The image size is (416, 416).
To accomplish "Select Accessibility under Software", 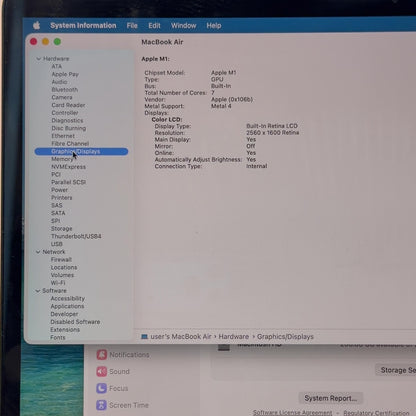I will (68, 298).
